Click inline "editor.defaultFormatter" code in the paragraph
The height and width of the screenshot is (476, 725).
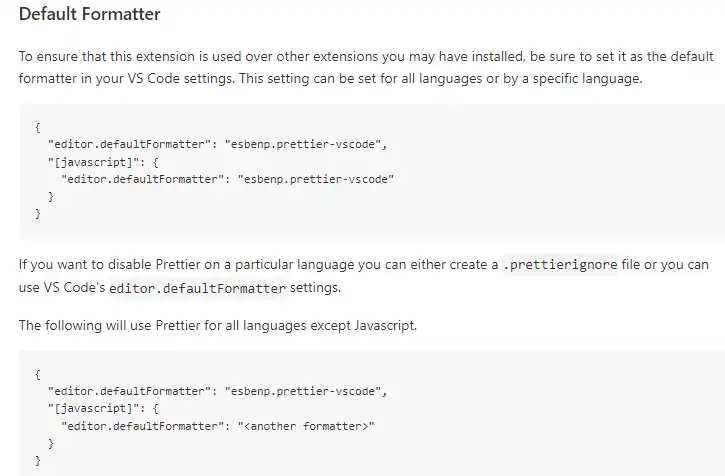[197, 289]
